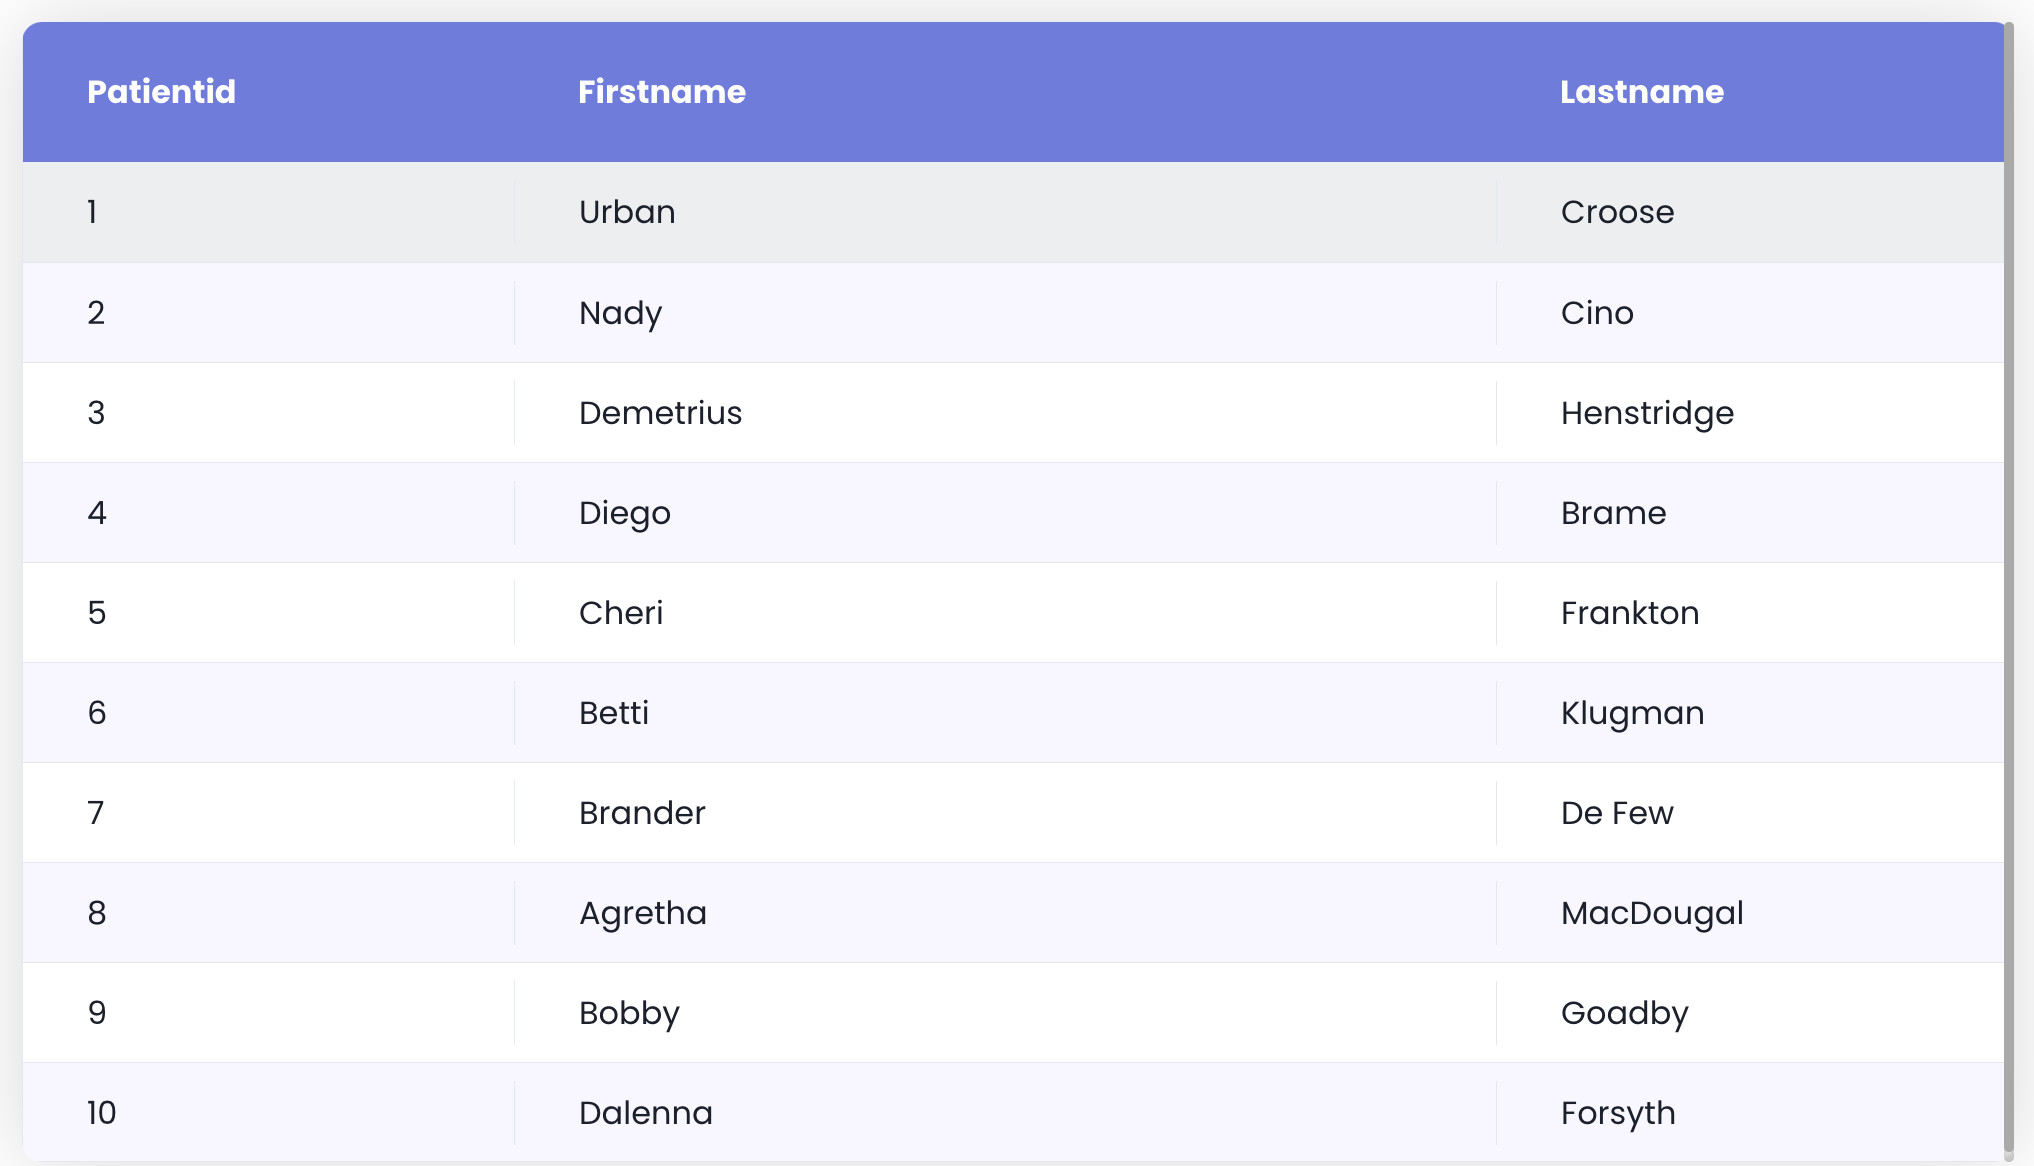Viewport: 2034px width, 1166px height.
Task: Click the Firstname column header
Action: pos(662,92)
